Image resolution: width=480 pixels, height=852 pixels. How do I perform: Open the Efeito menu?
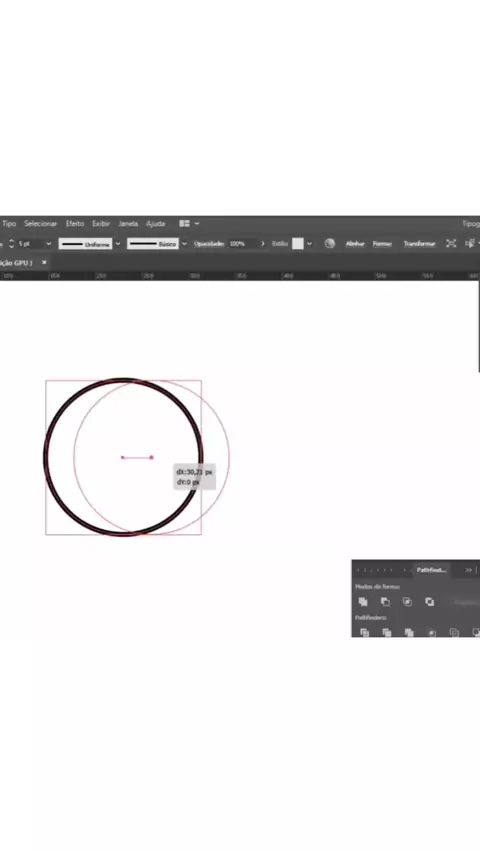coord(74,223)
